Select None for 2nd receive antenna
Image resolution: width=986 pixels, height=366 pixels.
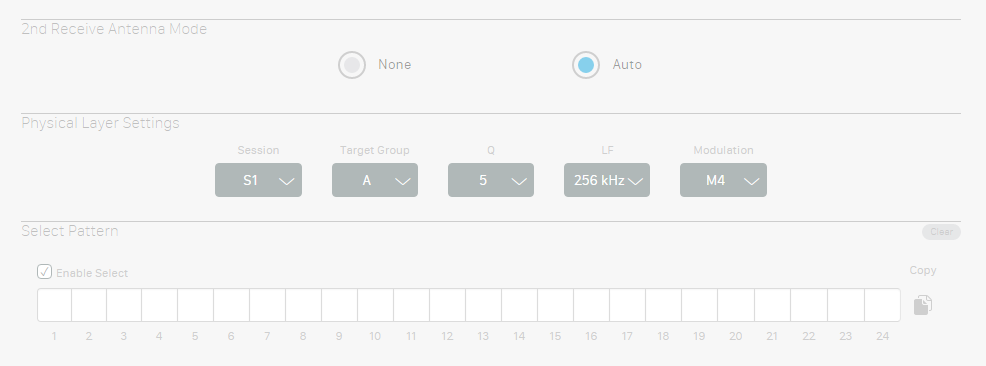(352, 65)
